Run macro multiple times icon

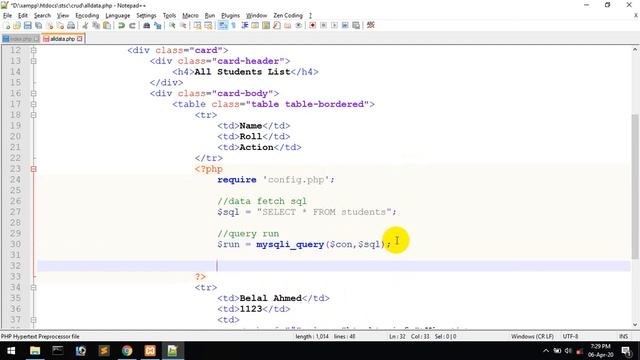pyautogui.click(x=345, y=25)
